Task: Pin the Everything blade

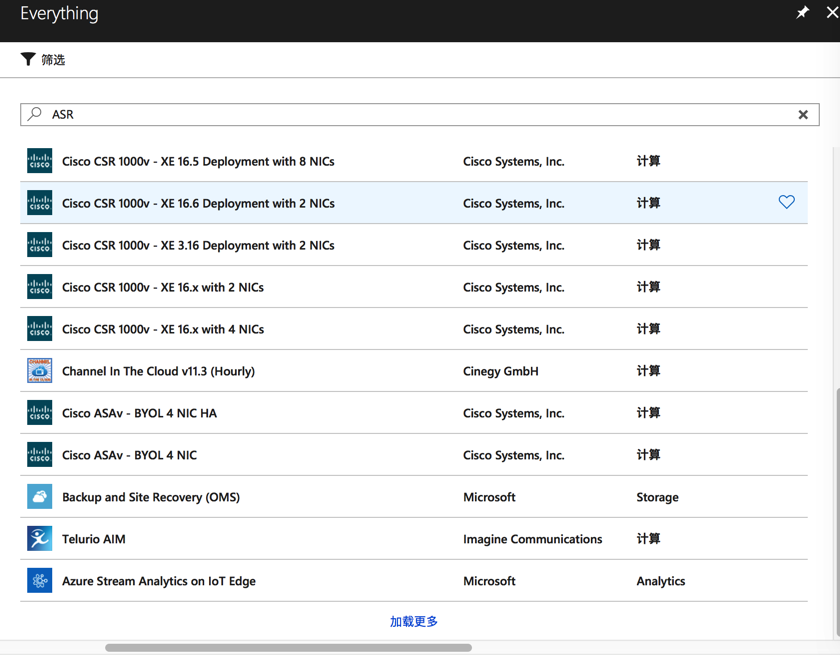Action: click(x=802, y=13)
